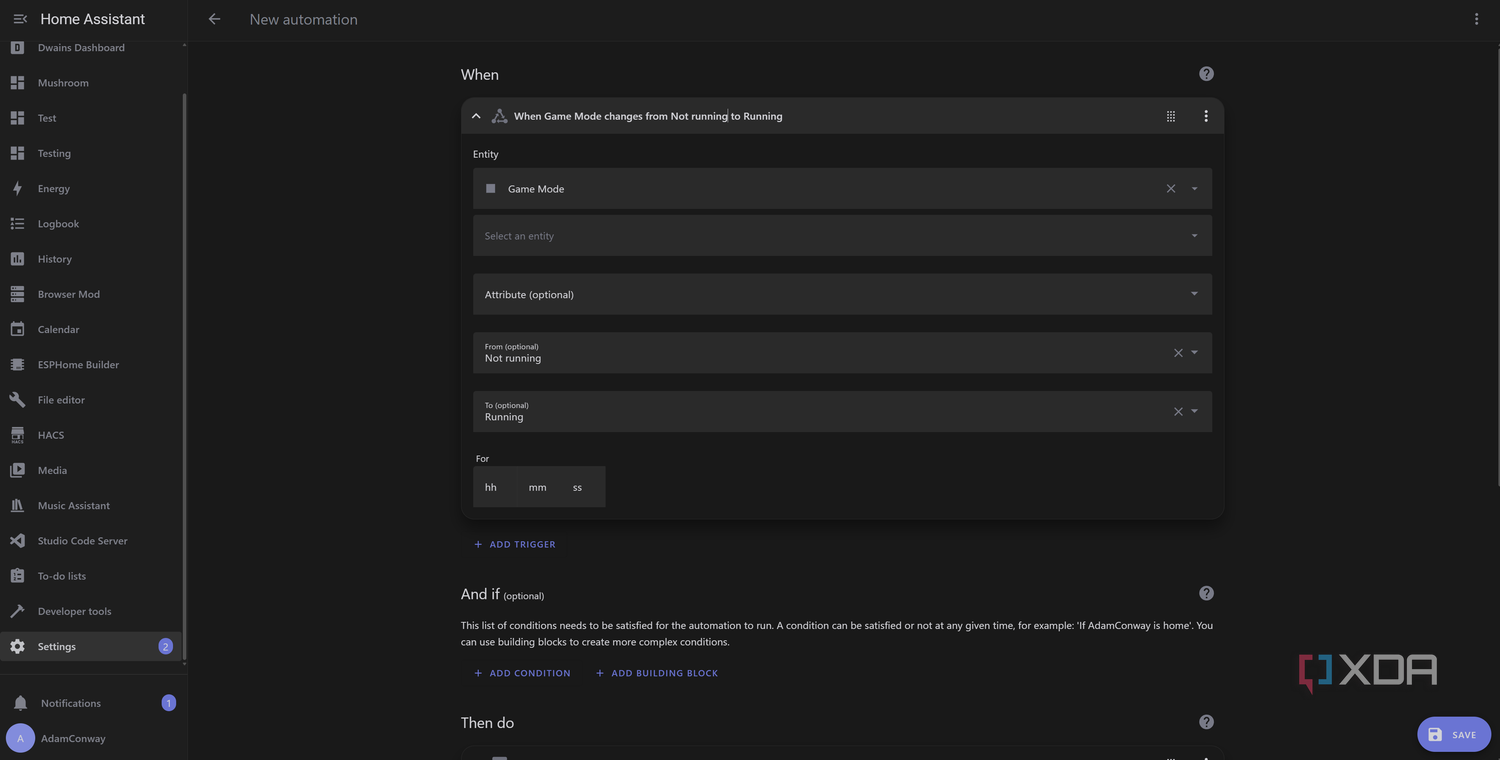Image resolution: width=1500 pixels, height=760 pixels.
Task: Click the Add Building Block button
Action: coord(657,673)
